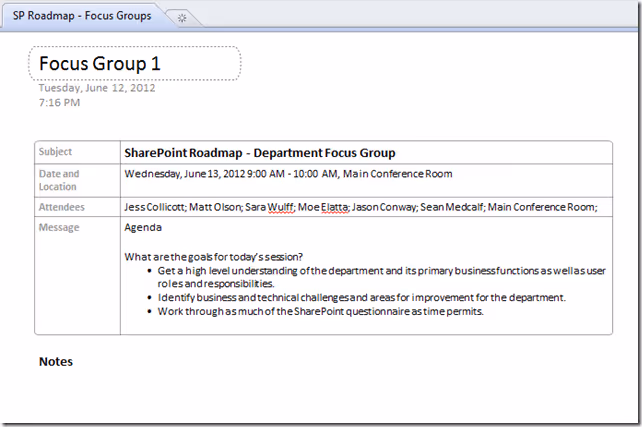The width and height of the screenshot is (642, 427).
Task: Select the Subject label cell
Action: click(77, 152)
